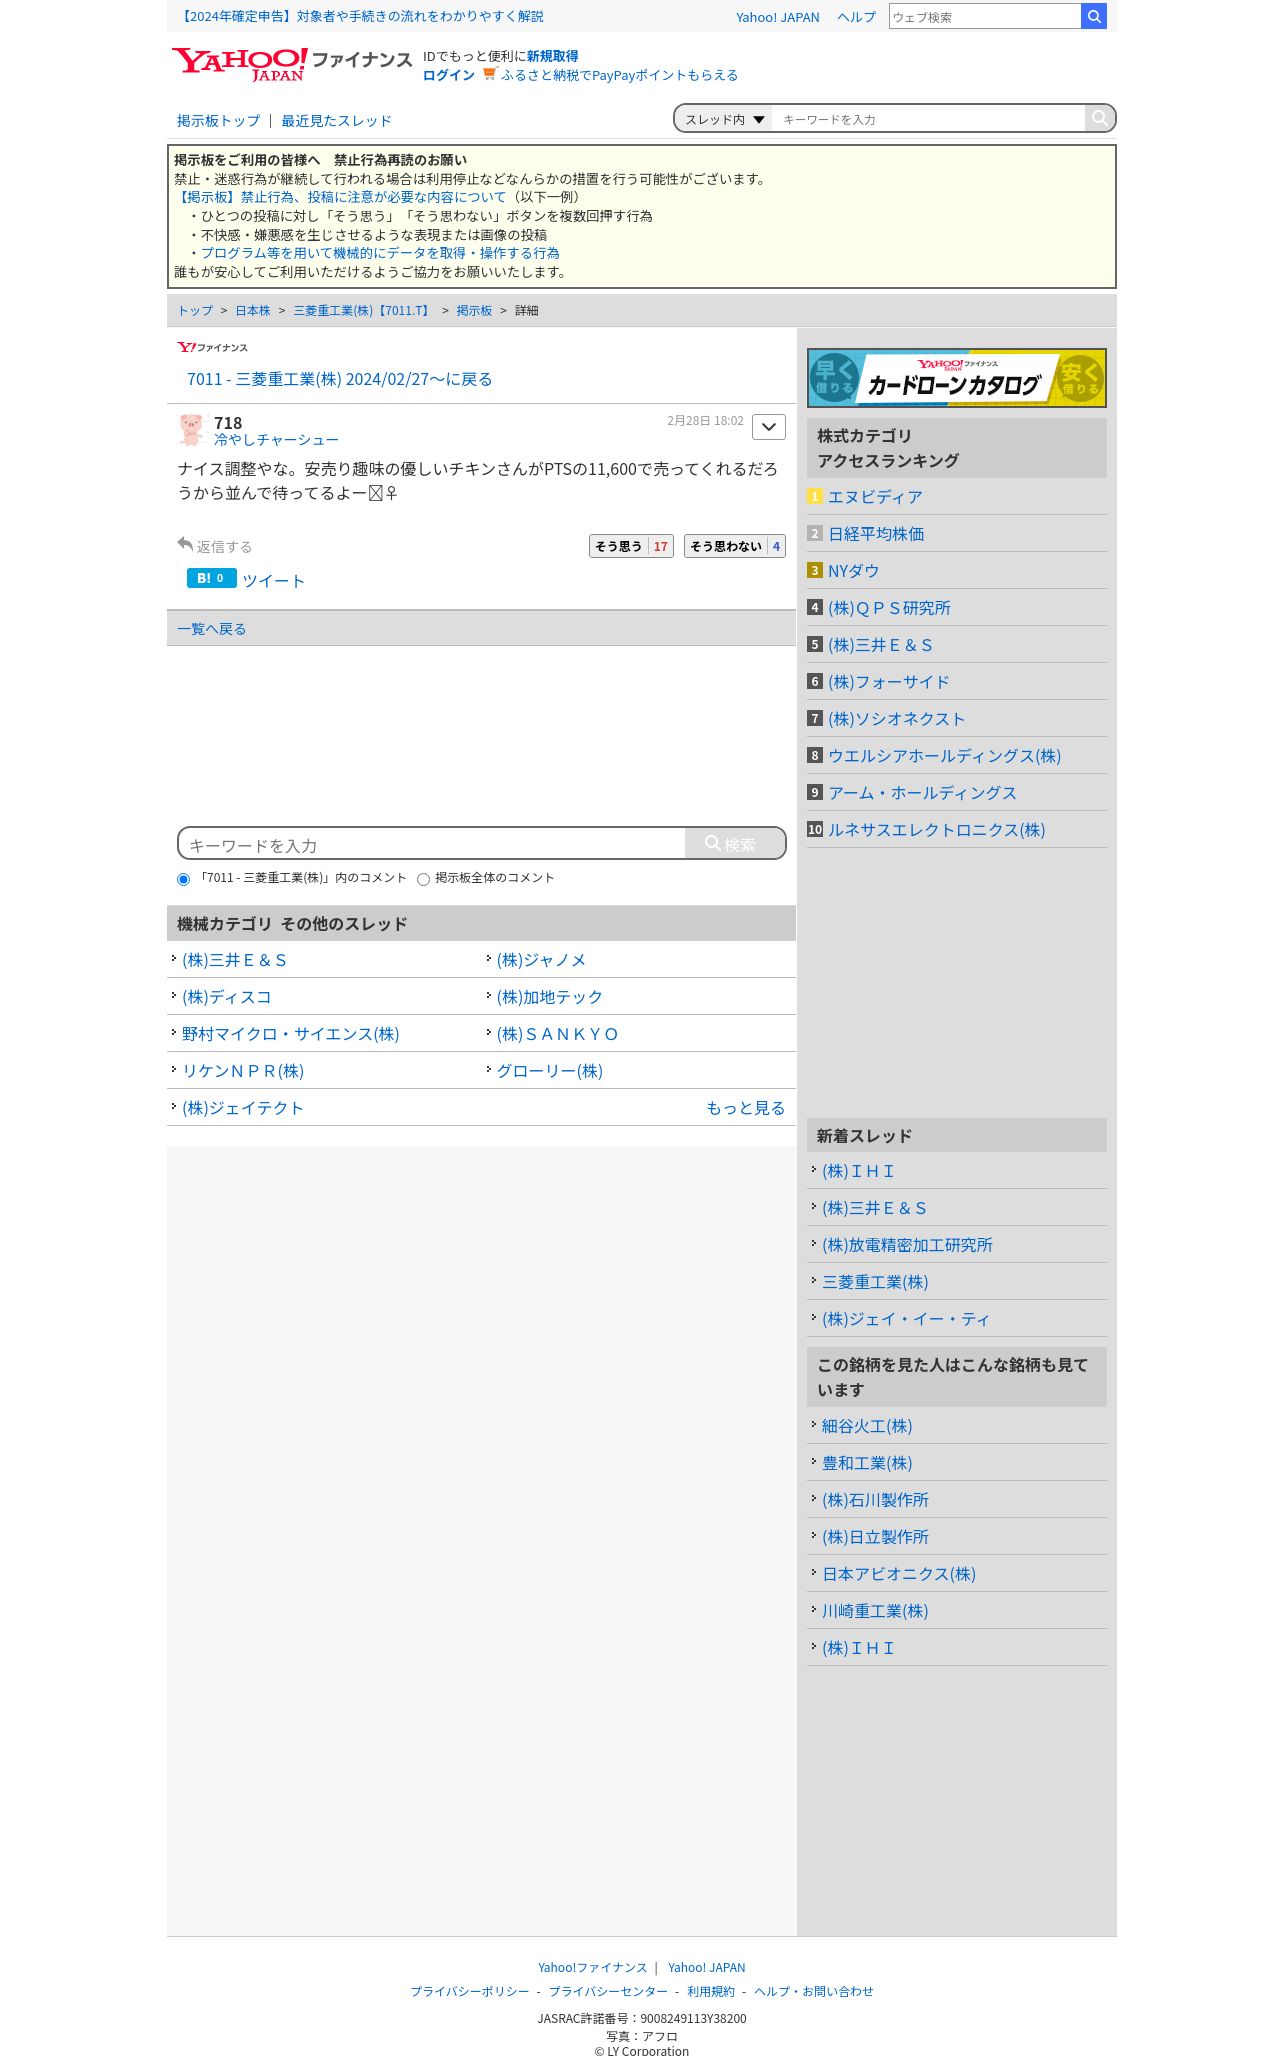1284x2056 pixels.
Task: Click the 2024年確定申告 notice link
Action: click(361, 16)
